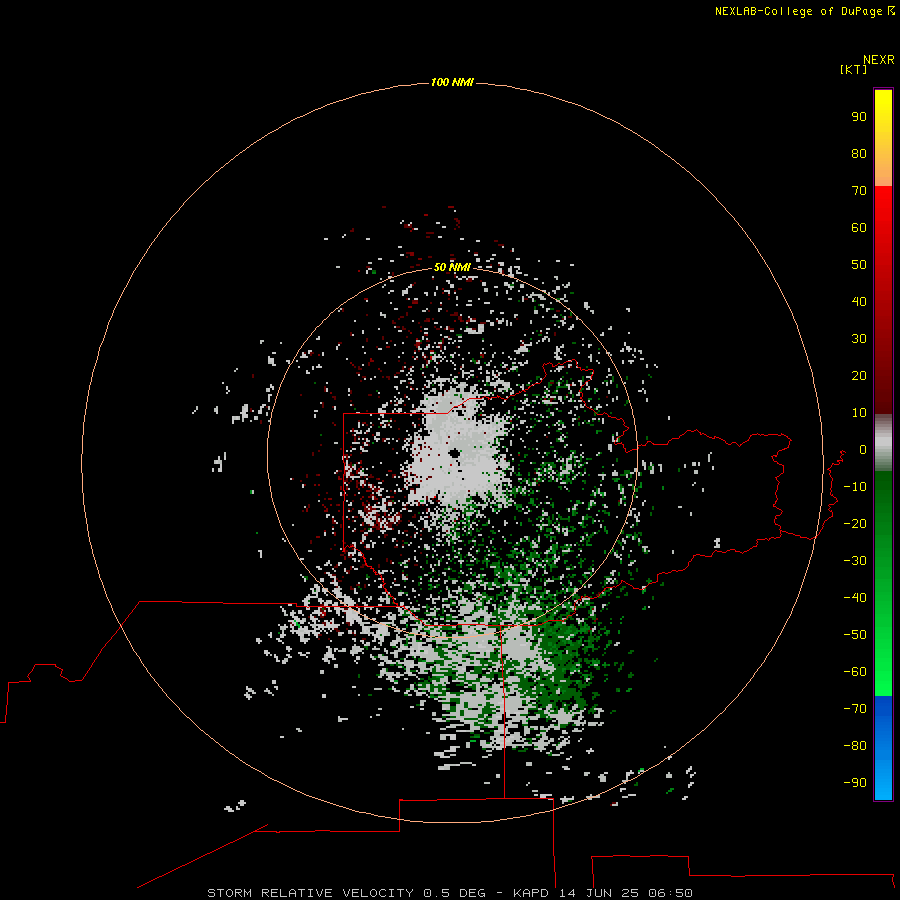Pick the blue segment of the color bar
Screen dimensions: 900x900
(883, 748)
